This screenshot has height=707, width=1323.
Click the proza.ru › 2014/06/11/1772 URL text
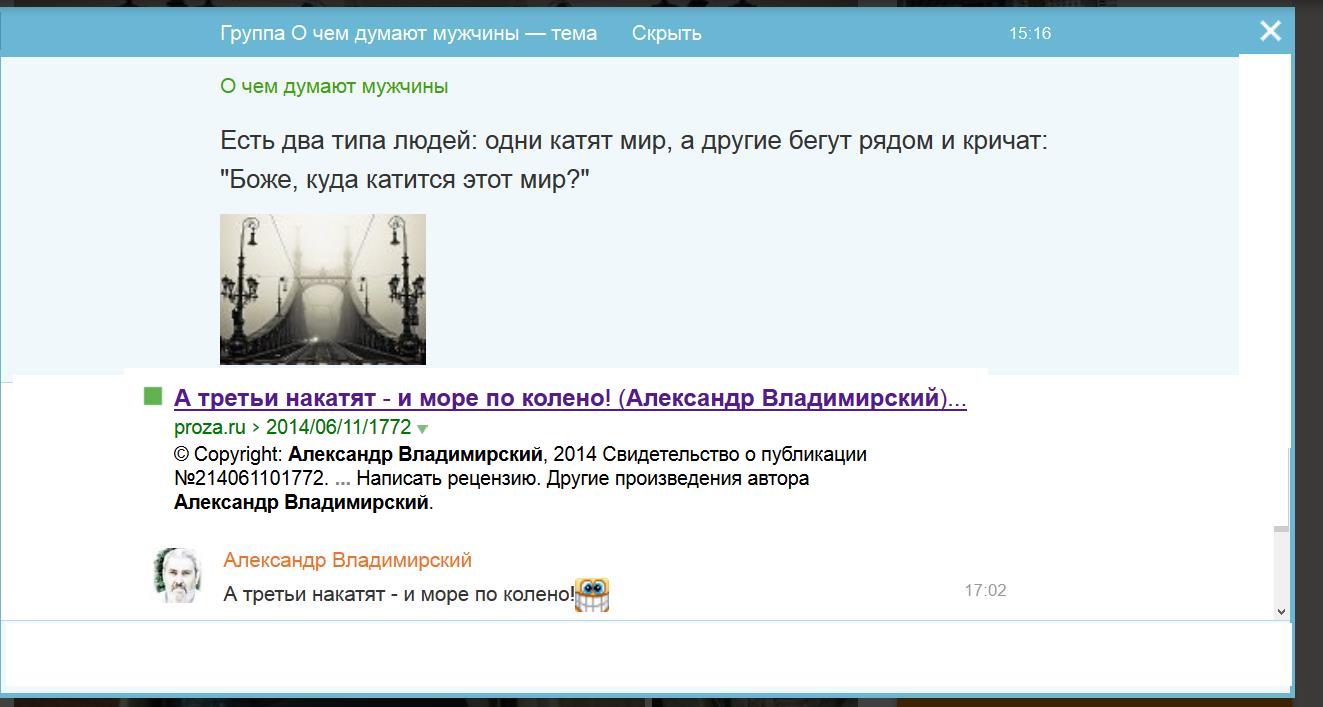coord(292,427)
